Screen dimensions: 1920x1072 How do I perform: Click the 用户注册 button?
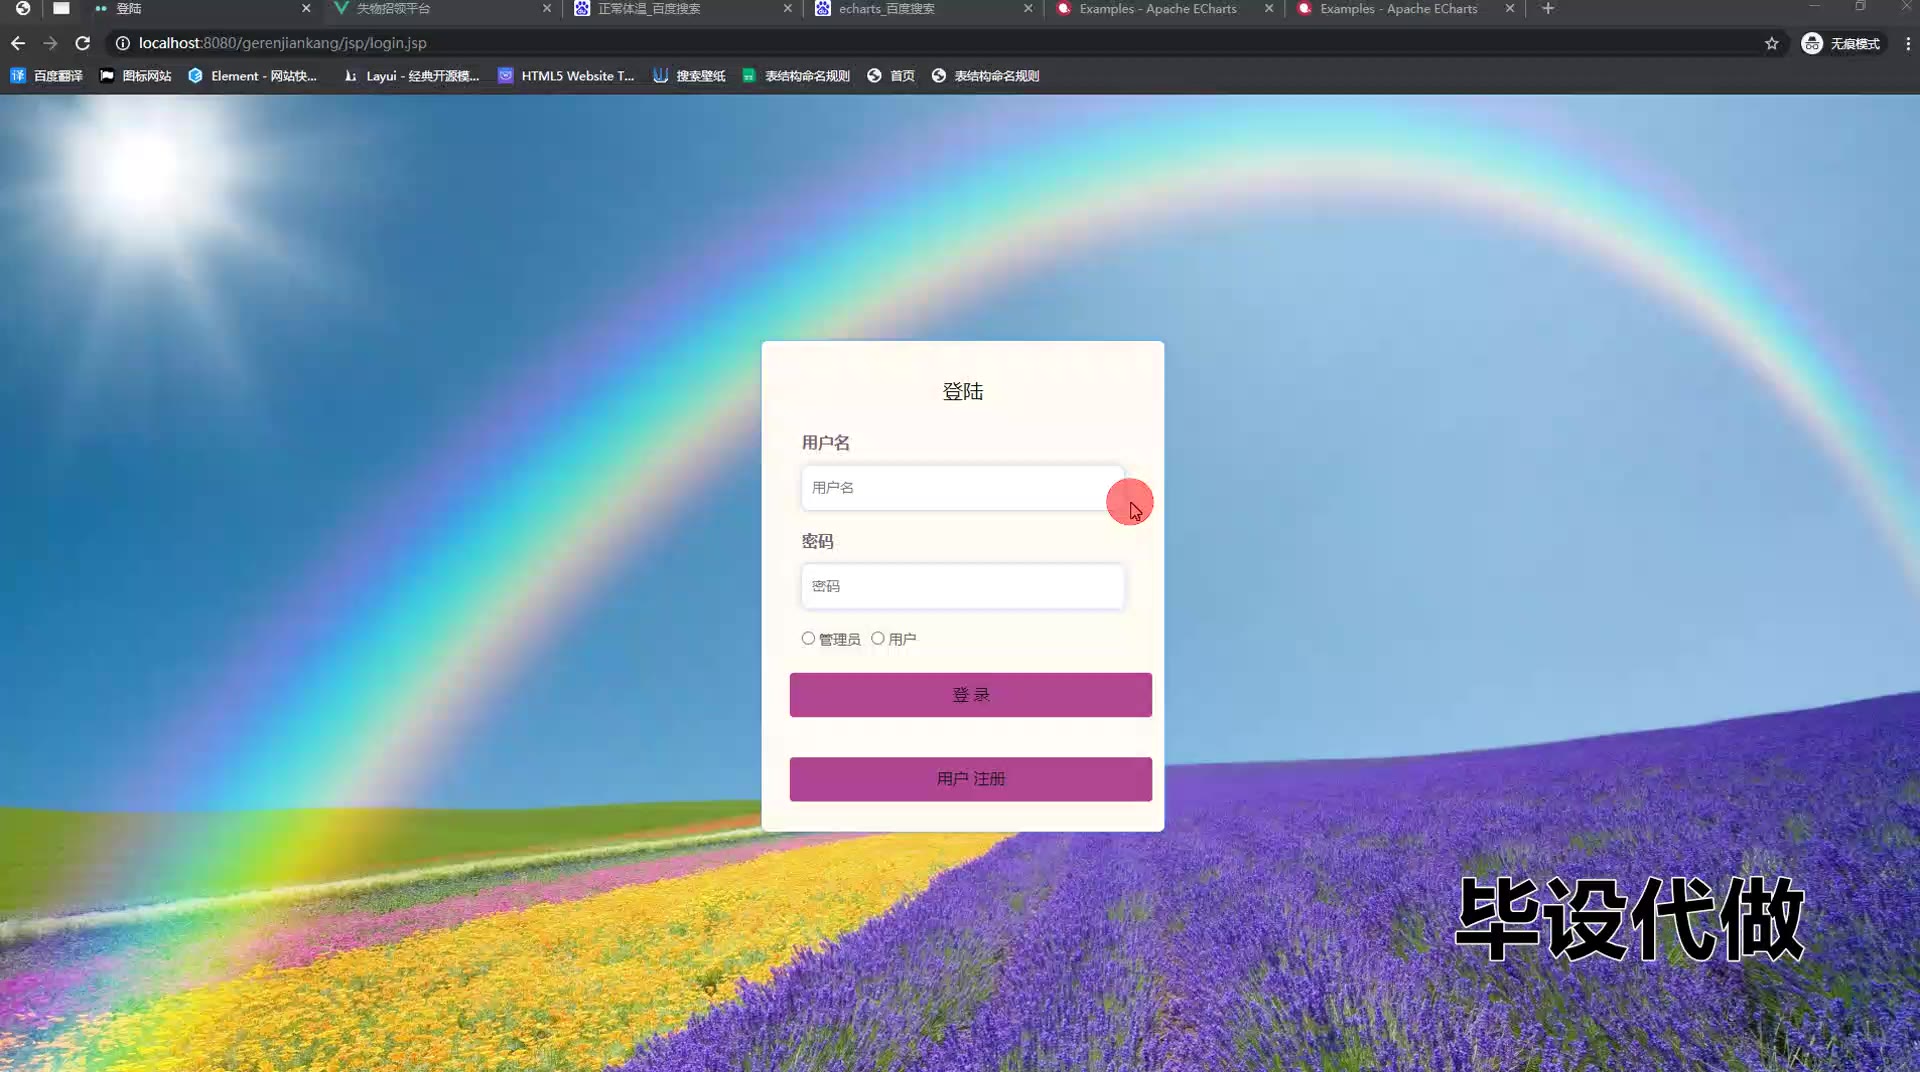tap(970, 779)
